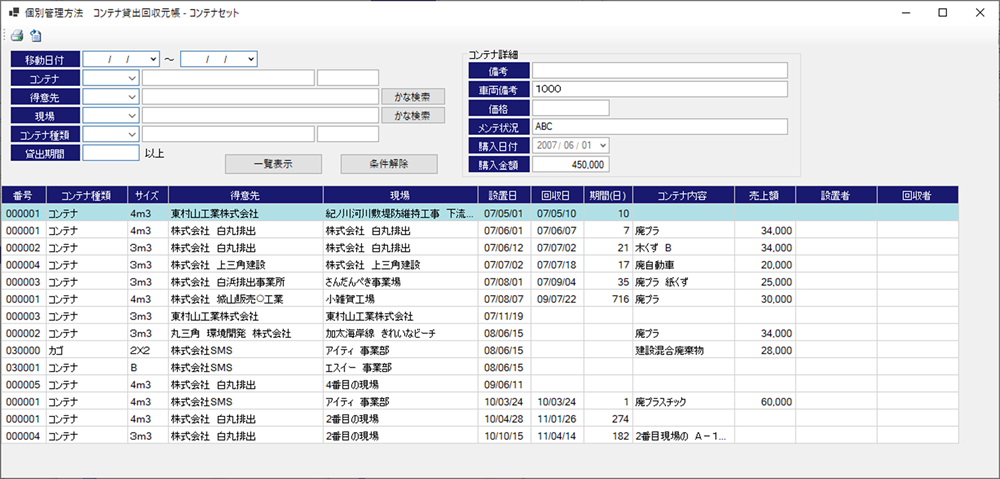Screen dimensions: 1000x479
Task: Click the 60,000 sales amount cell
Action: pos(765,402)
